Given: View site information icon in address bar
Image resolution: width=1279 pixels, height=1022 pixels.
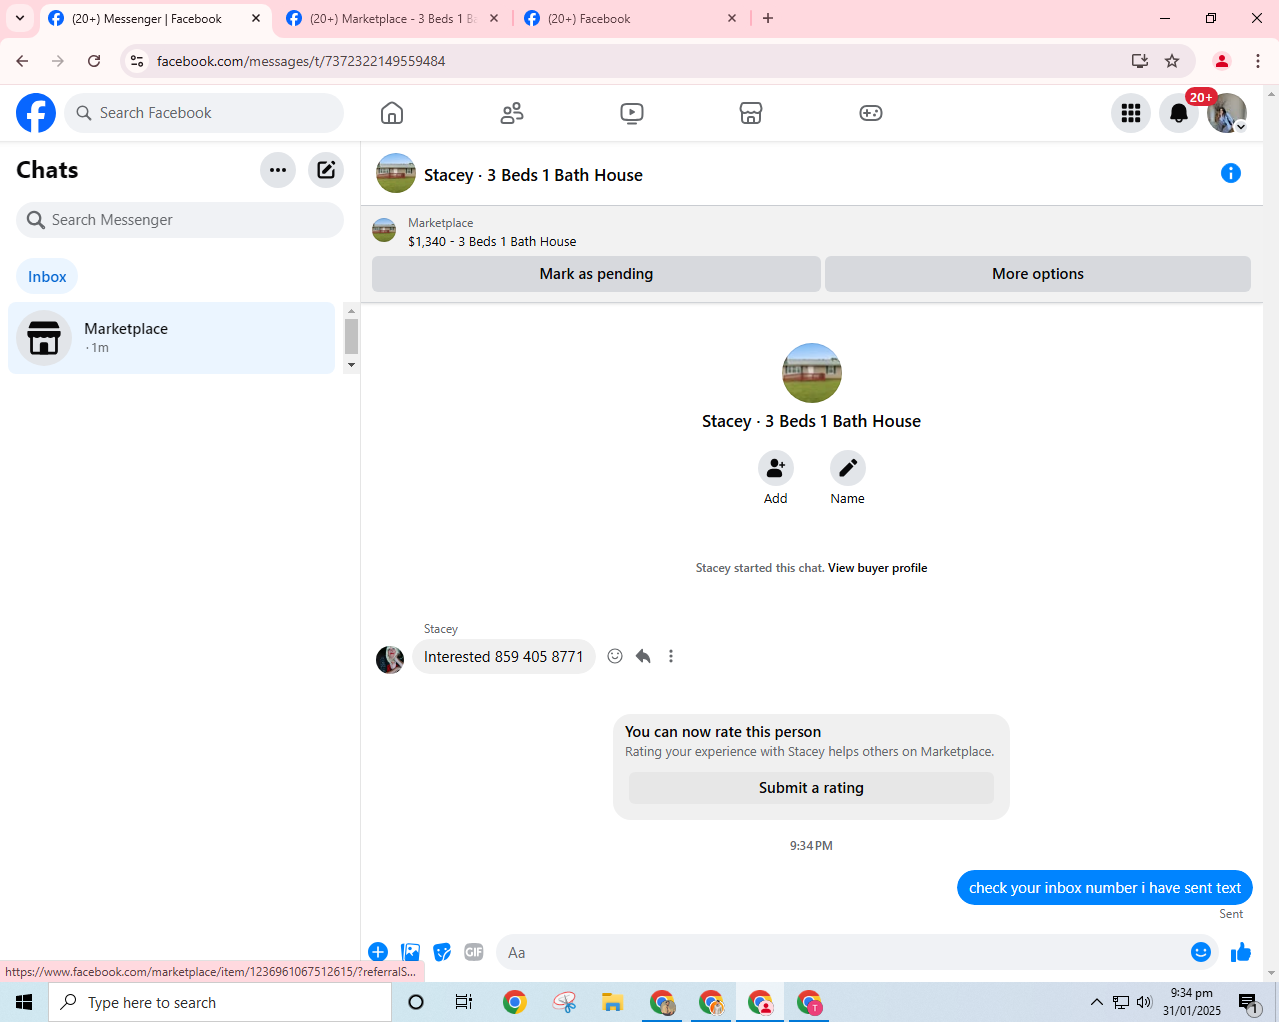Looking at the screenshot, I should [x=137, y=61].
